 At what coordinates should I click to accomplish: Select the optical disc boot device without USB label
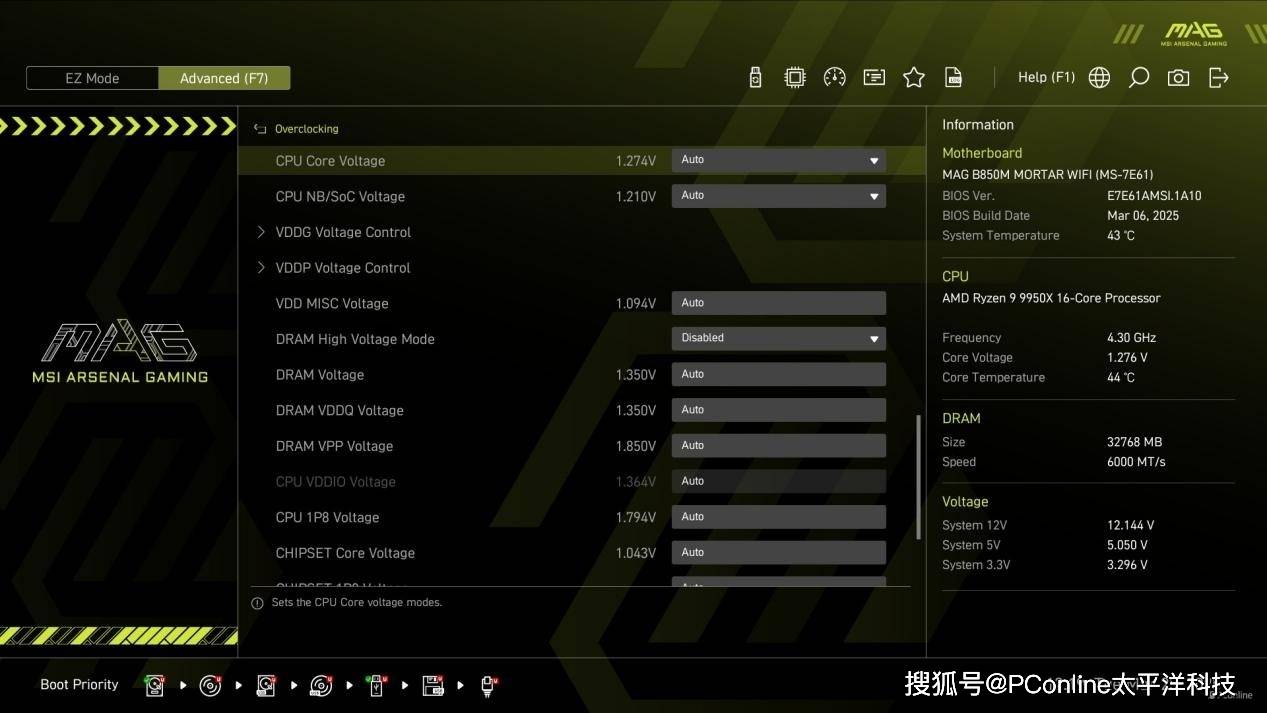coord(210,685)
